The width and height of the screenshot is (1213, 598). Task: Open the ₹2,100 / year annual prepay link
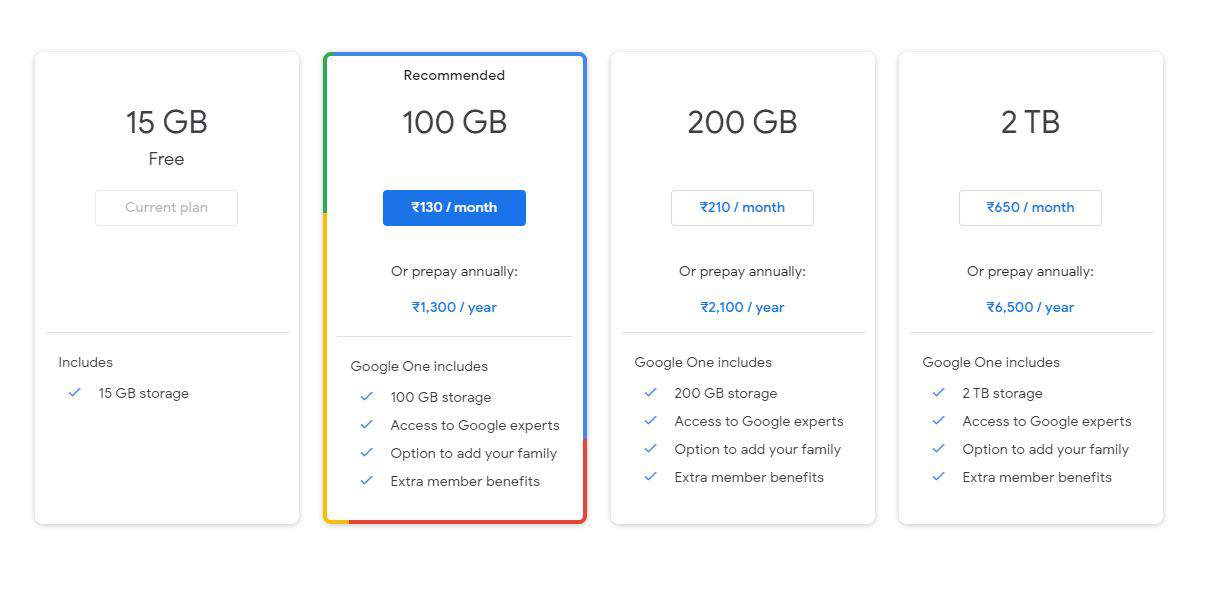pyautogui.click(x=742, y=307)
